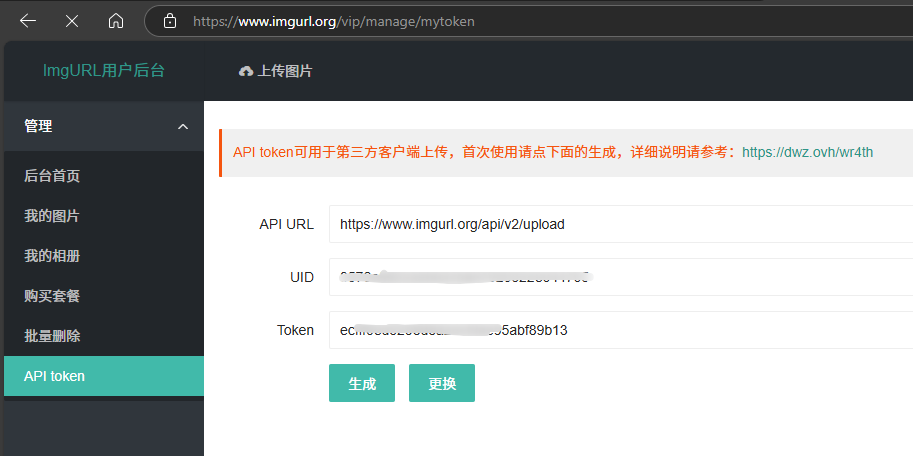913x456 pixels.
Task: Select the API token sidebar item
Action: [104, 376]
